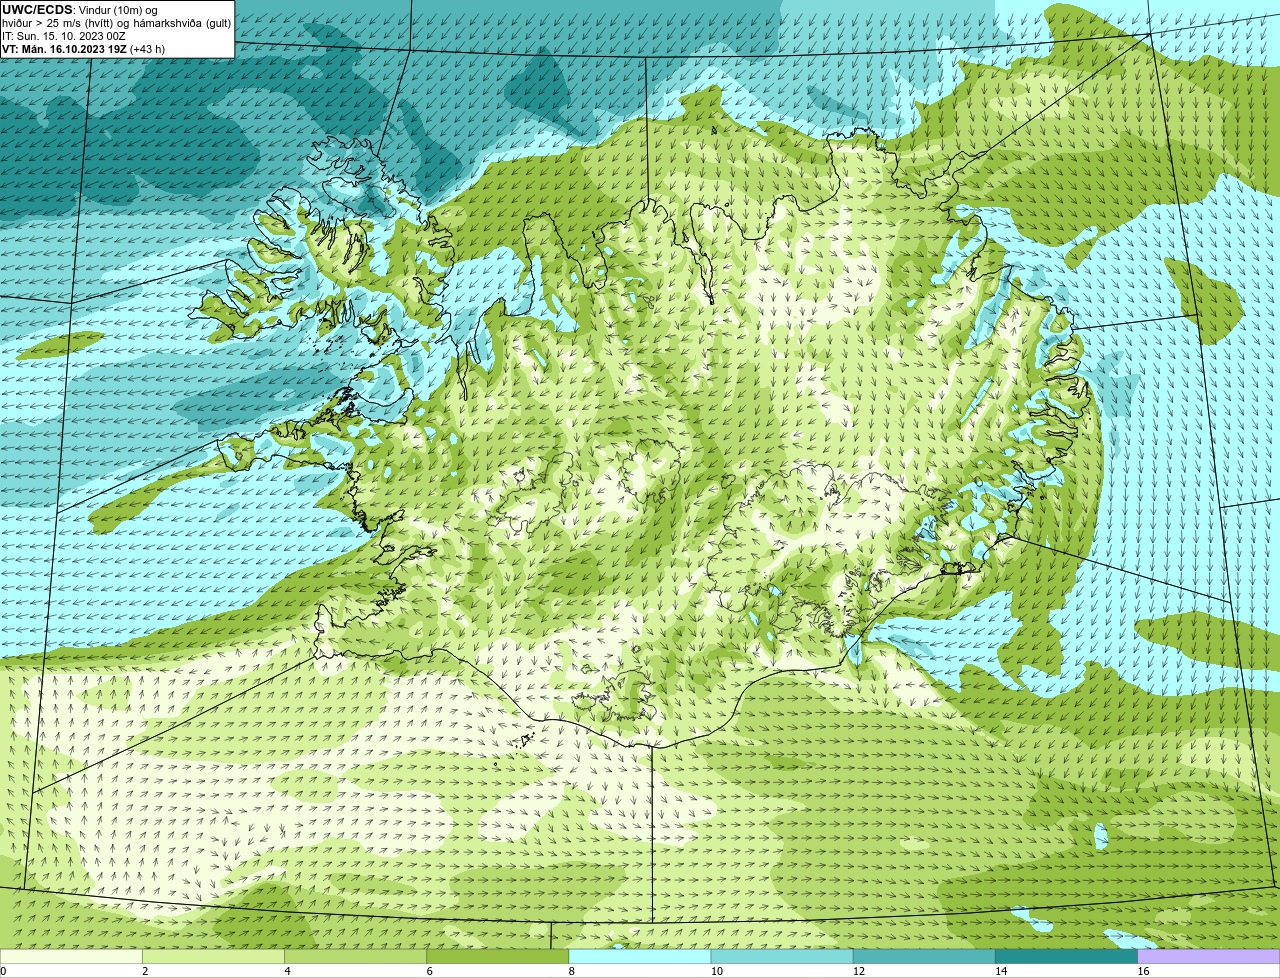The image size is (1280, 978).
Task: Click the 'VT: Mán. 16.10.2023 19Z' text
Action: (x=64, y=49)
